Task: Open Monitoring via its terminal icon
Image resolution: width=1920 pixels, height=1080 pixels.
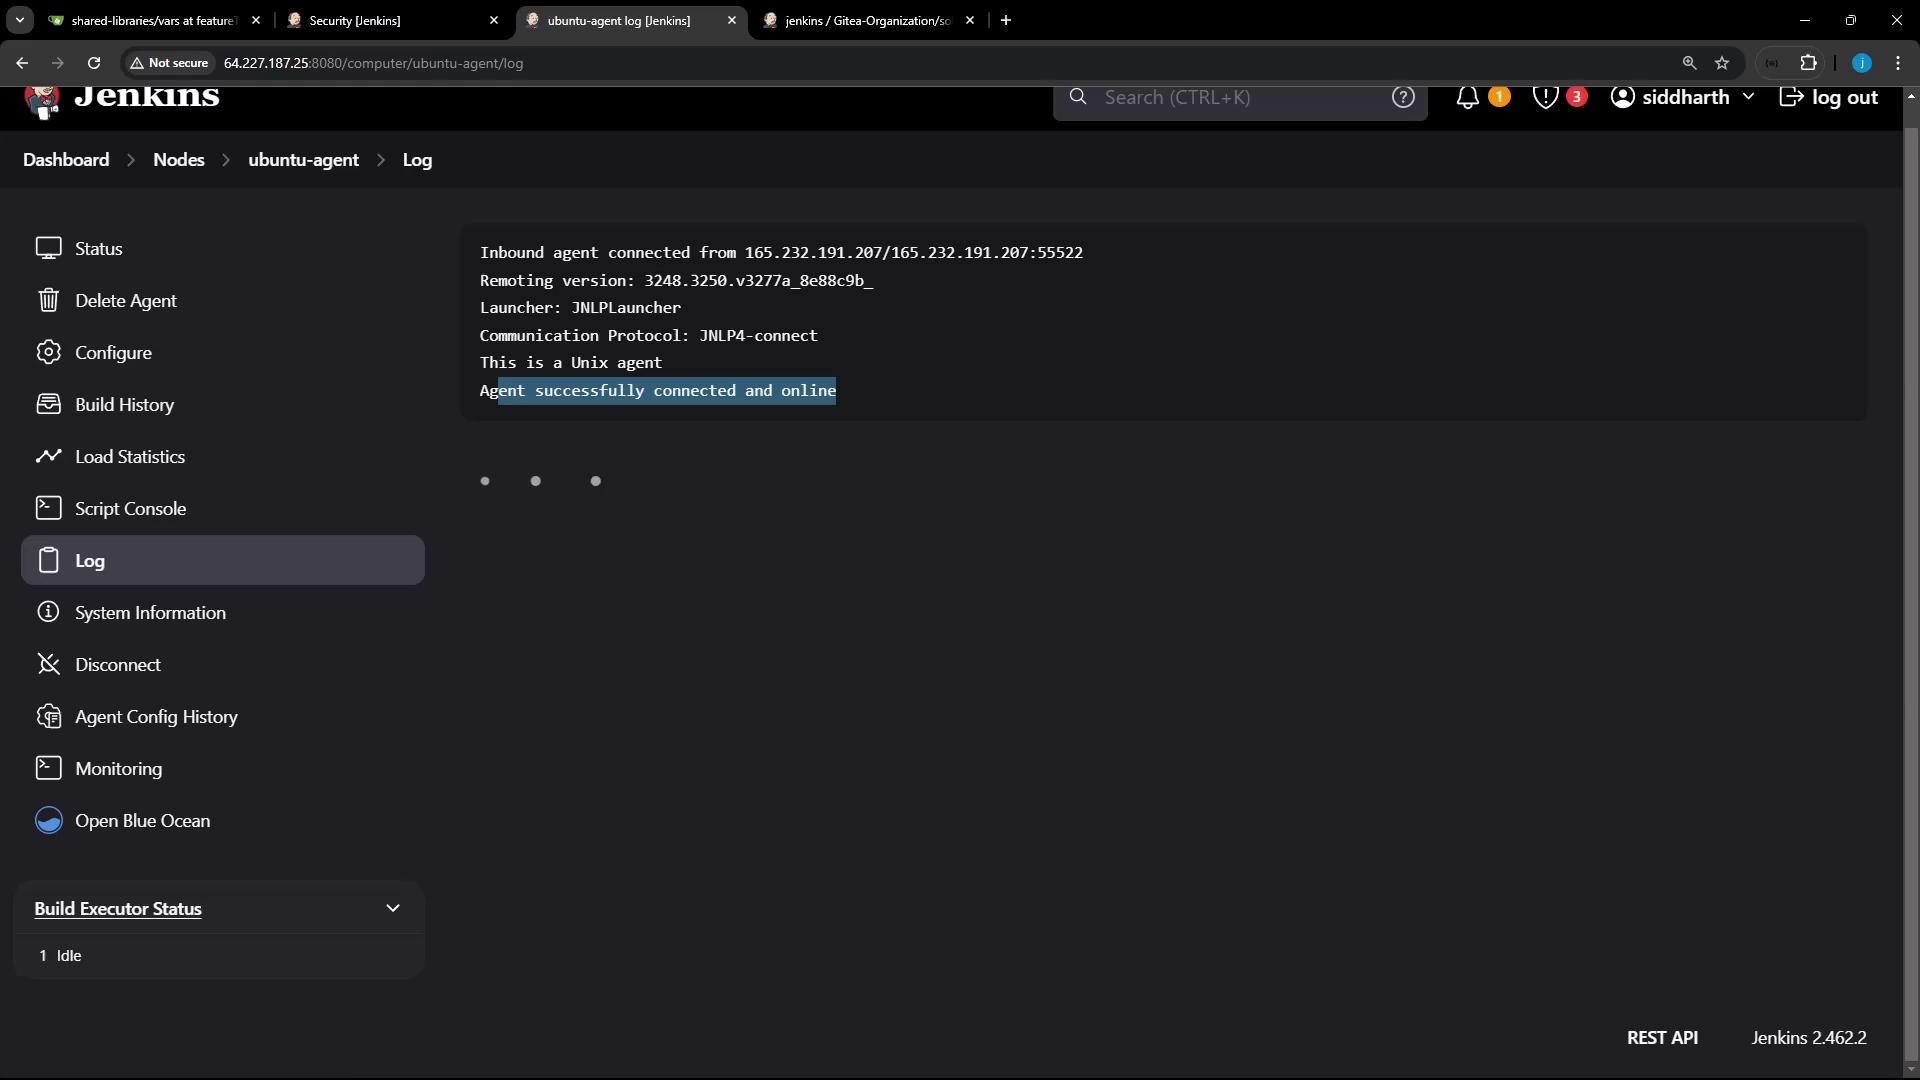Action: point(48,768)
